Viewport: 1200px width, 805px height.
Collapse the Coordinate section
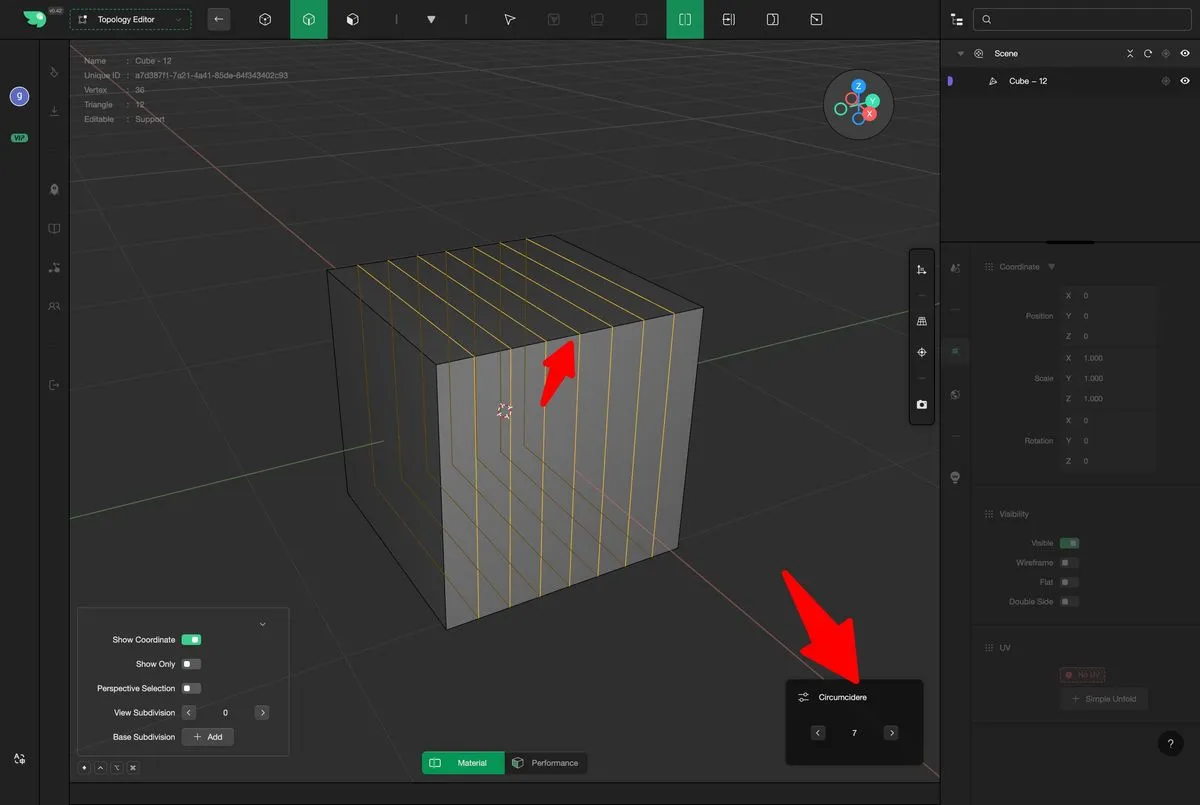pyautogui.click(x=1051, y=267)
